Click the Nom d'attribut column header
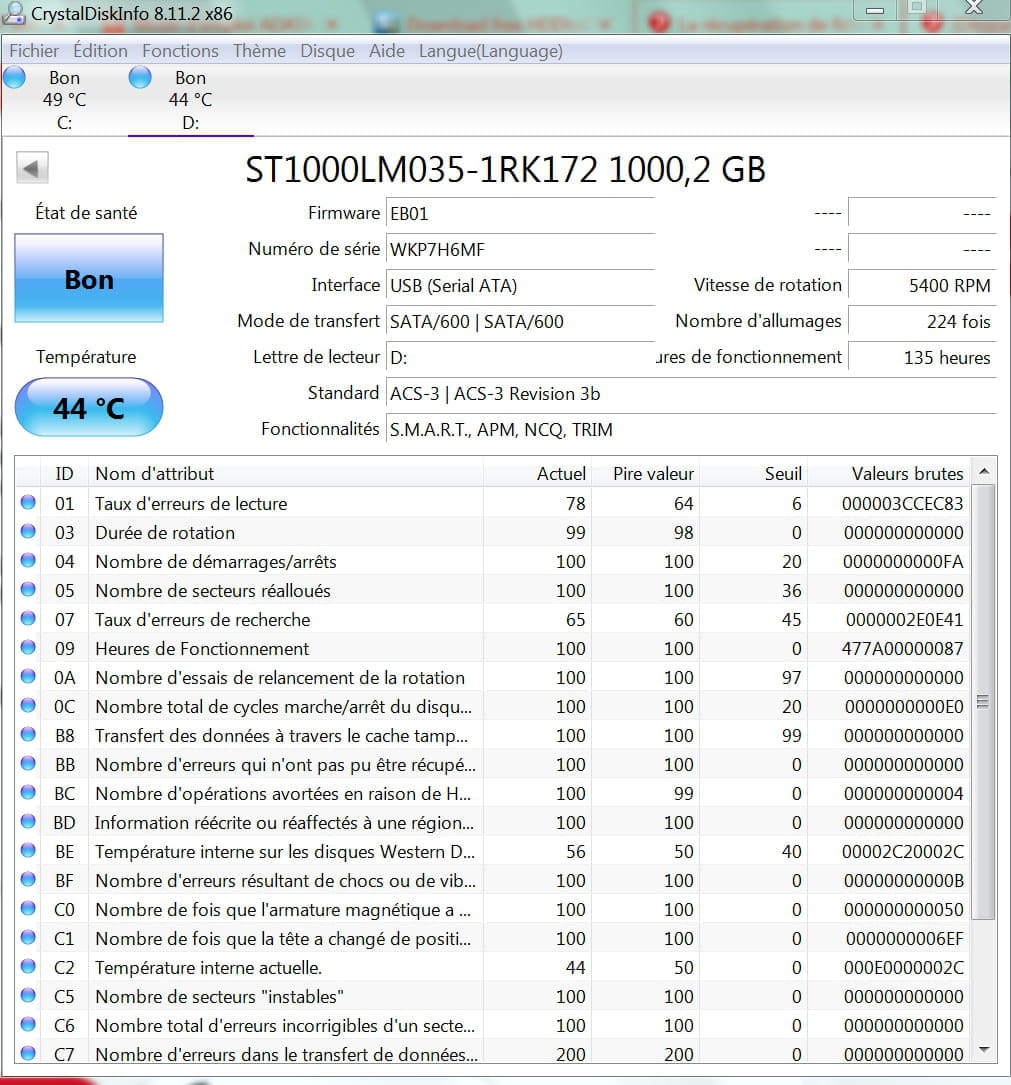The height and width of the screenshot is (1085, 1011). [x=286, y=474]
